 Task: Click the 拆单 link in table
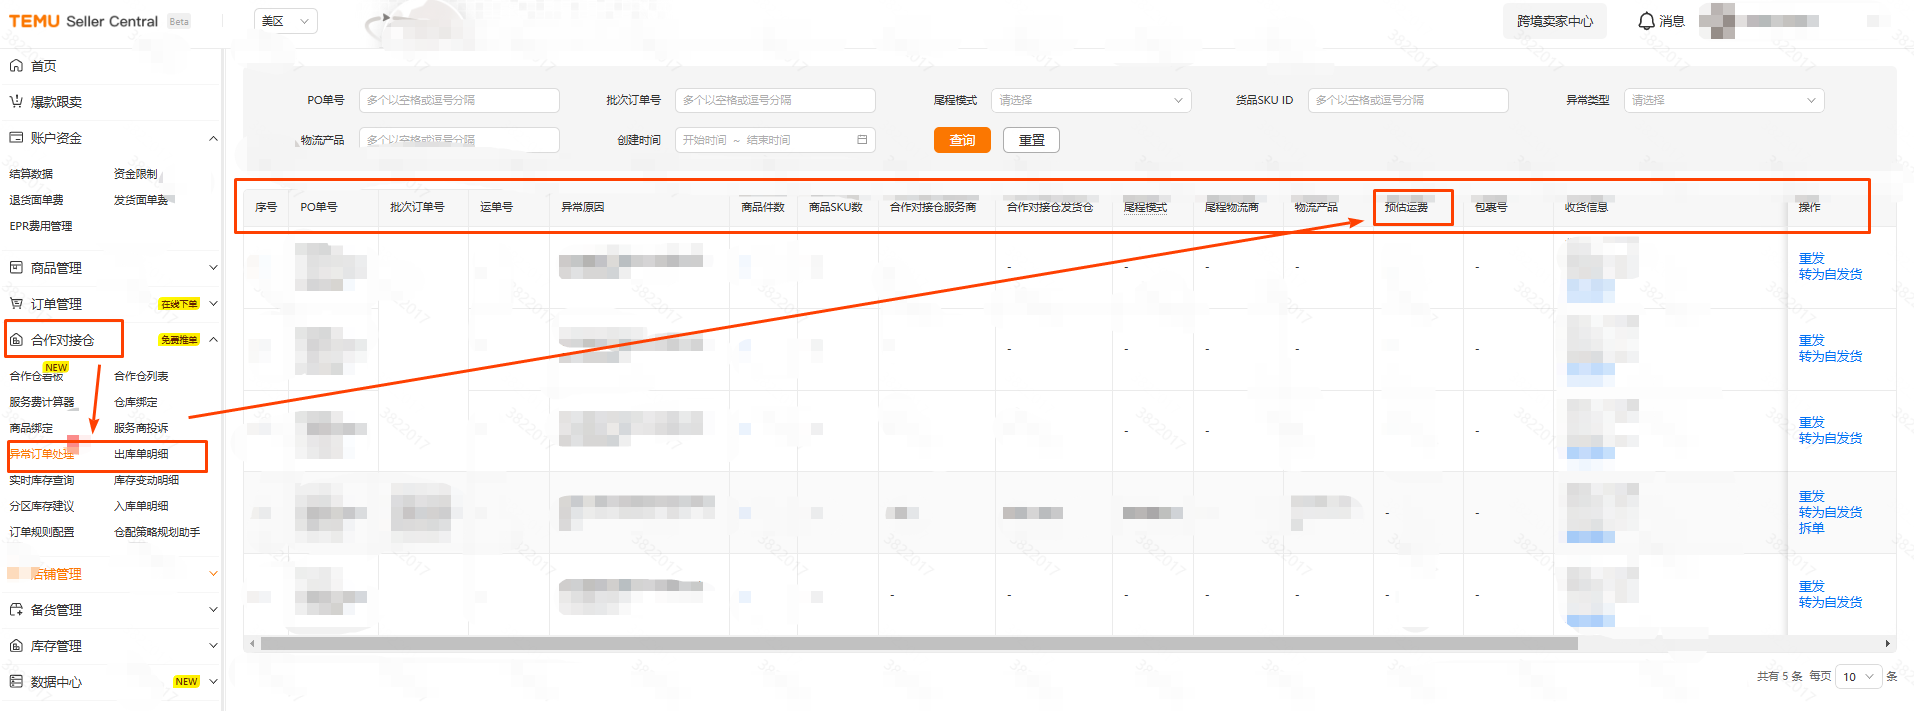(x=1811, y=528)
